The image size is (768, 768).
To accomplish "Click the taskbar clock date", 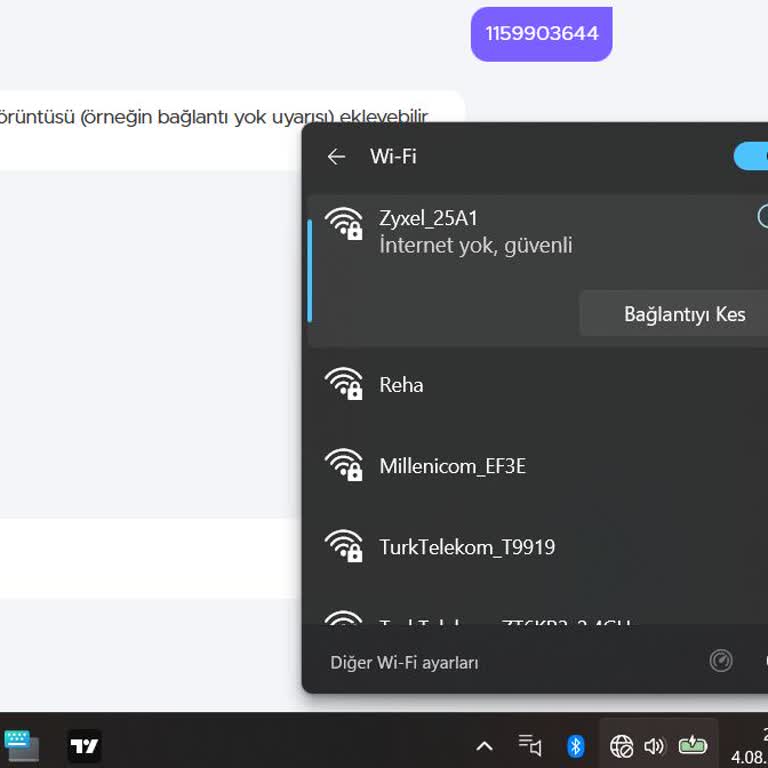I will pyautogui.click(x=749, y=757).
